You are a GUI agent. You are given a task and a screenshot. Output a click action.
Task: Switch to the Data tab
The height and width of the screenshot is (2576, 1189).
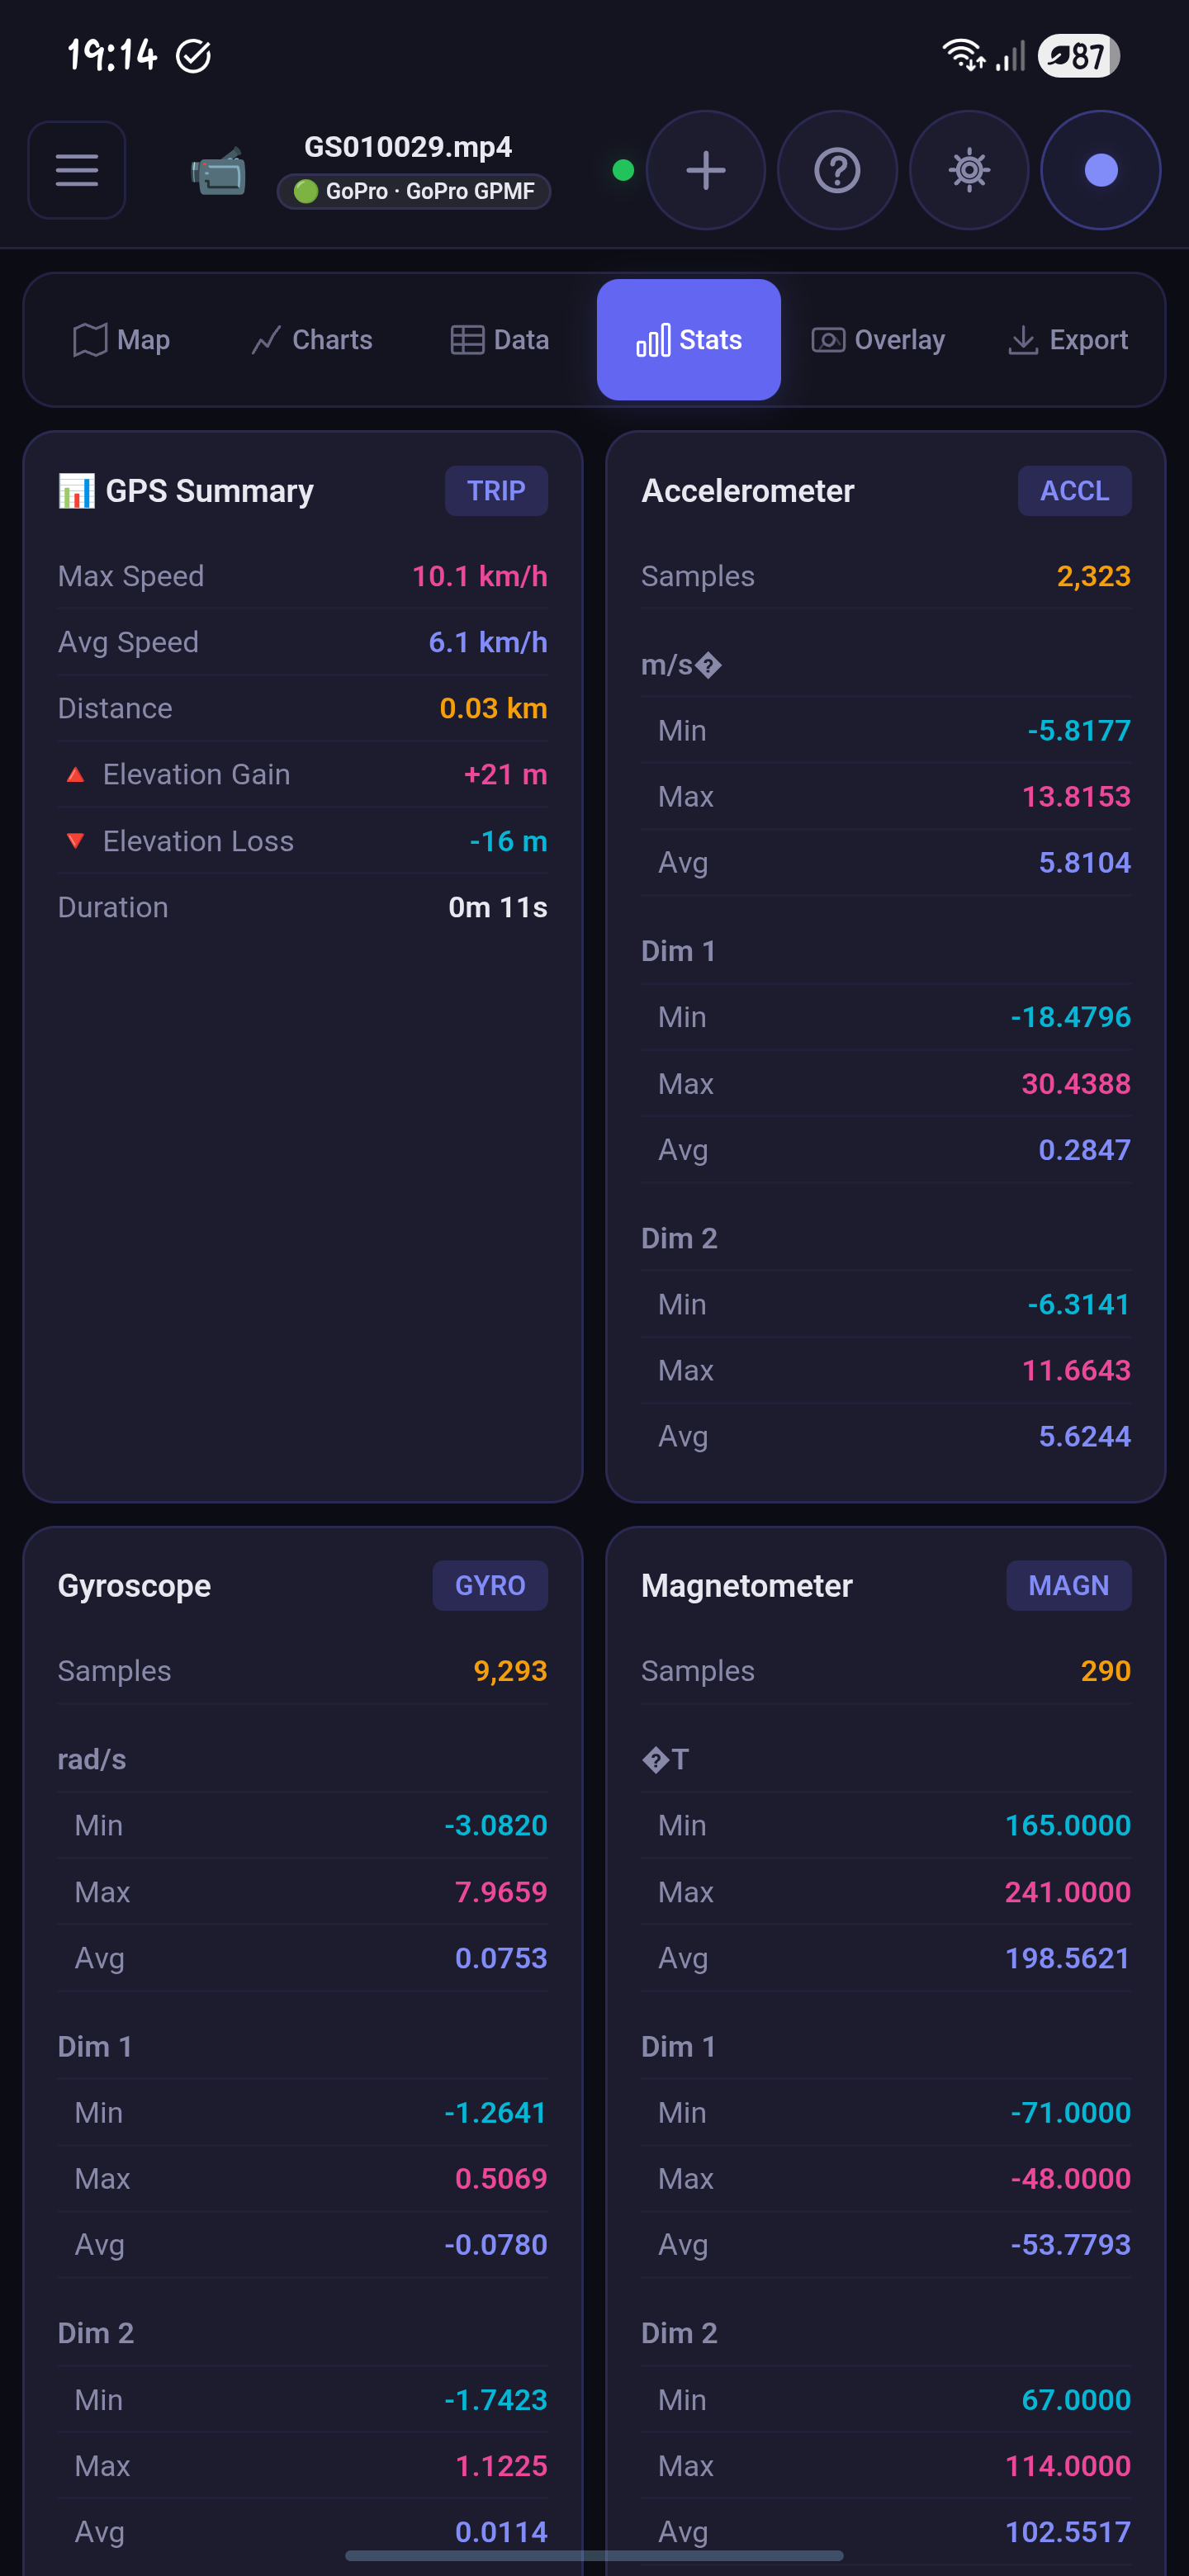499,340
